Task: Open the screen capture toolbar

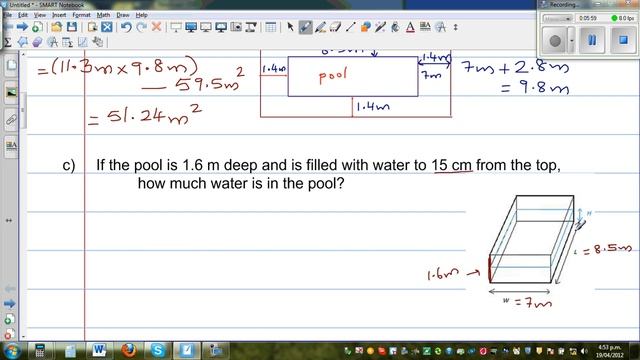Action: 236,27
